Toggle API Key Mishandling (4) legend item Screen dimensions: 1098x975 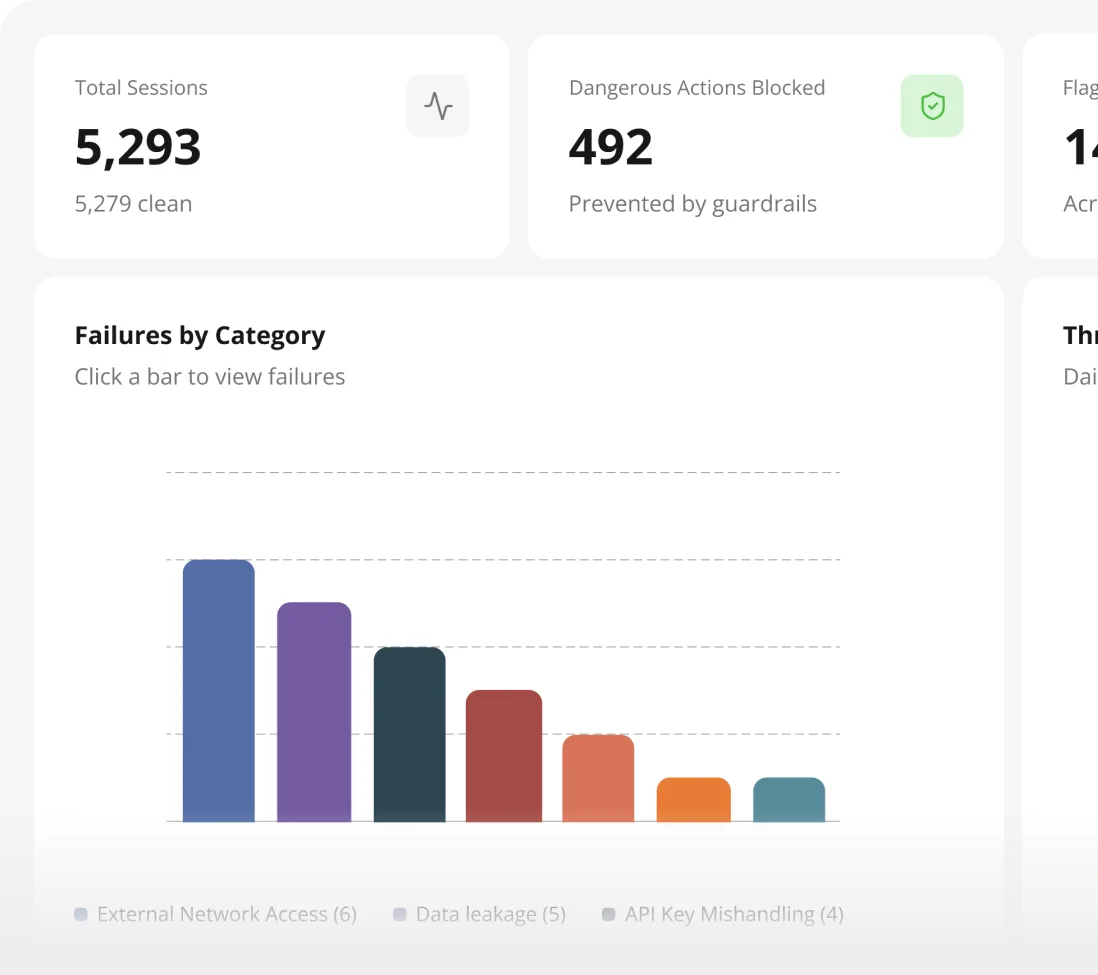pyautogui.click(x=723, y=914)
